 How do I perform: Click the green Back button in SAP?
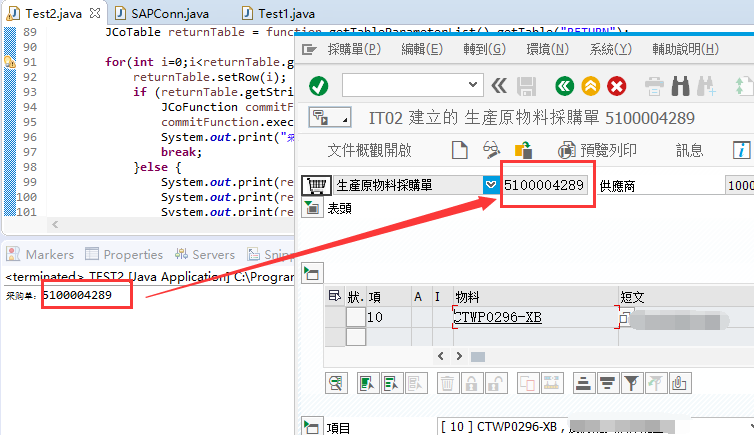click(564, 87)
